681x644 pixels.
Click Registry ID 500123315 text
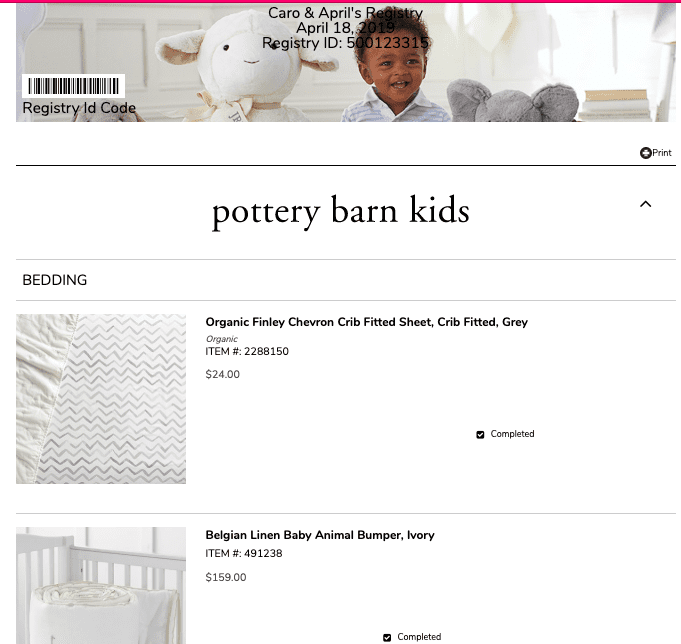(x=345, y=43)
